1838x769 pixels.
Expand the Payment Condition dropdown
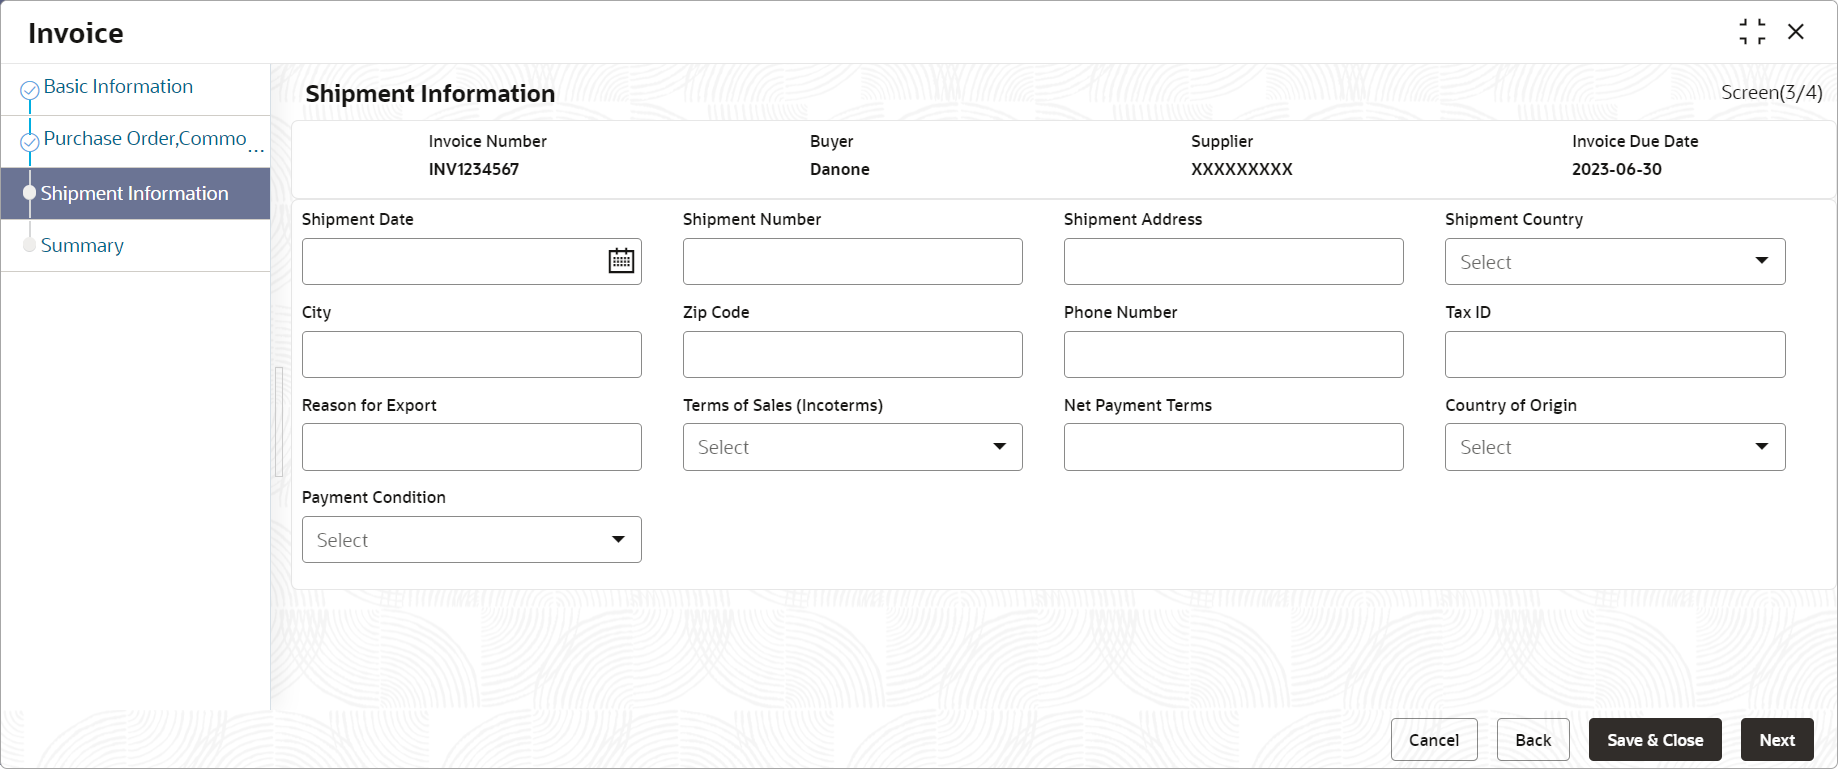(471, 540)
